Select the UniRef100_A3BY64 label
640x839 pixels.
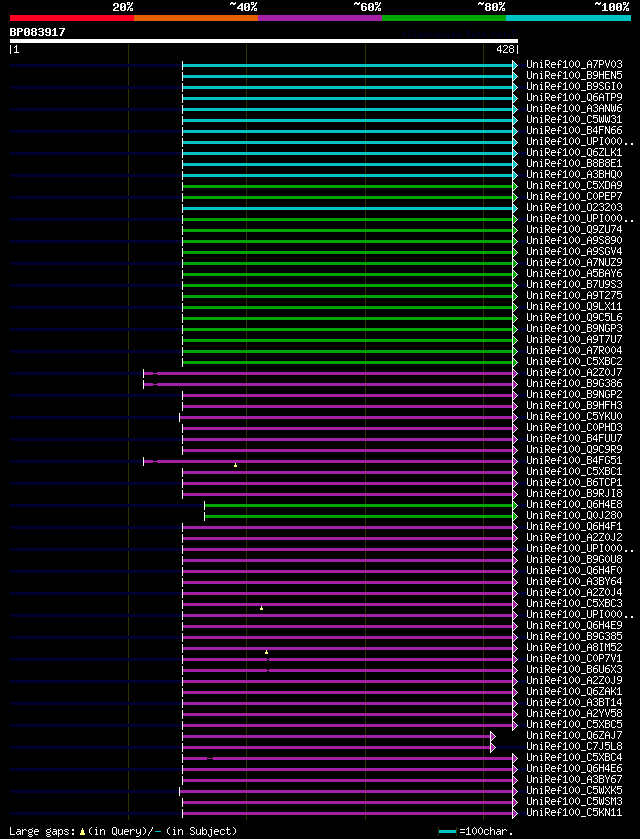click(x=574, y=582)
